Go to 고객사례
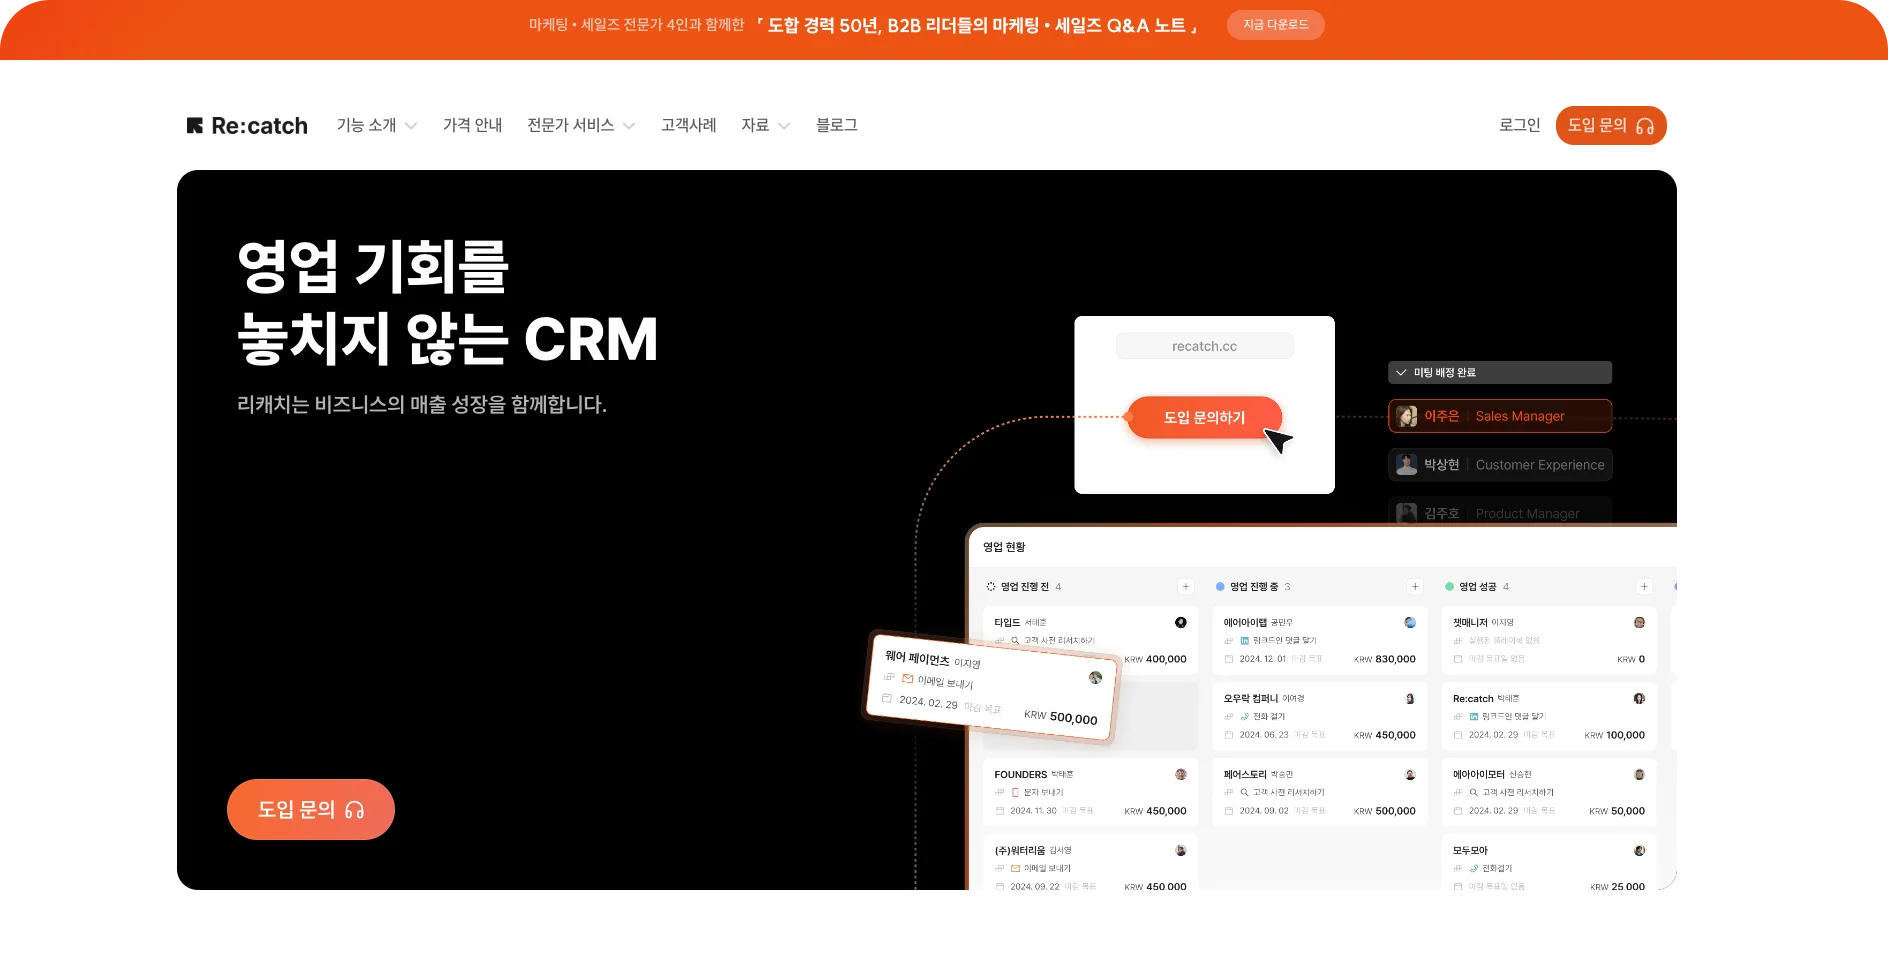Screen dimensions: 1888x954 point(688,125)
